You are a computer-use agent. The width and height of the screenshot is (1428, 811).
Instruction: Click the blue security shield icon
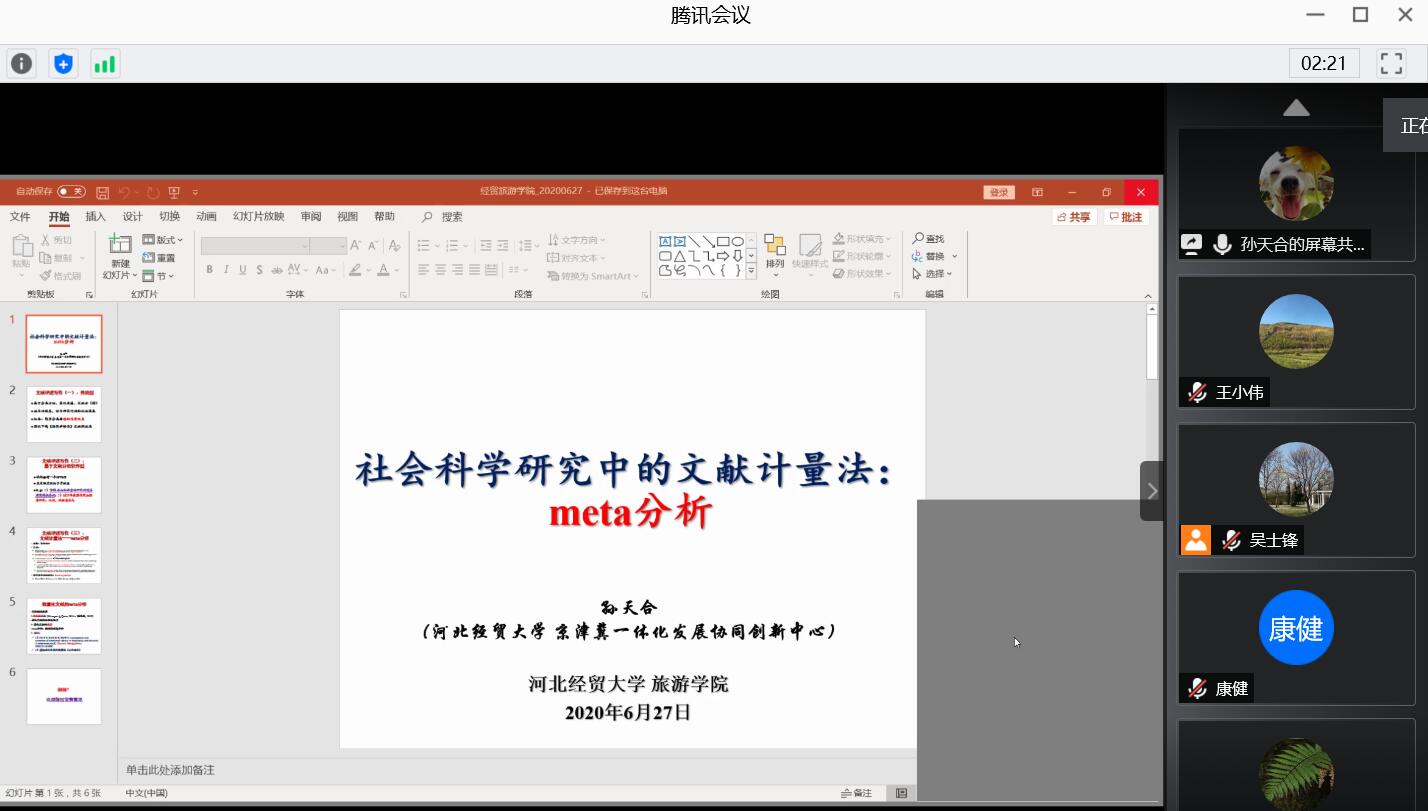(63, 64)
